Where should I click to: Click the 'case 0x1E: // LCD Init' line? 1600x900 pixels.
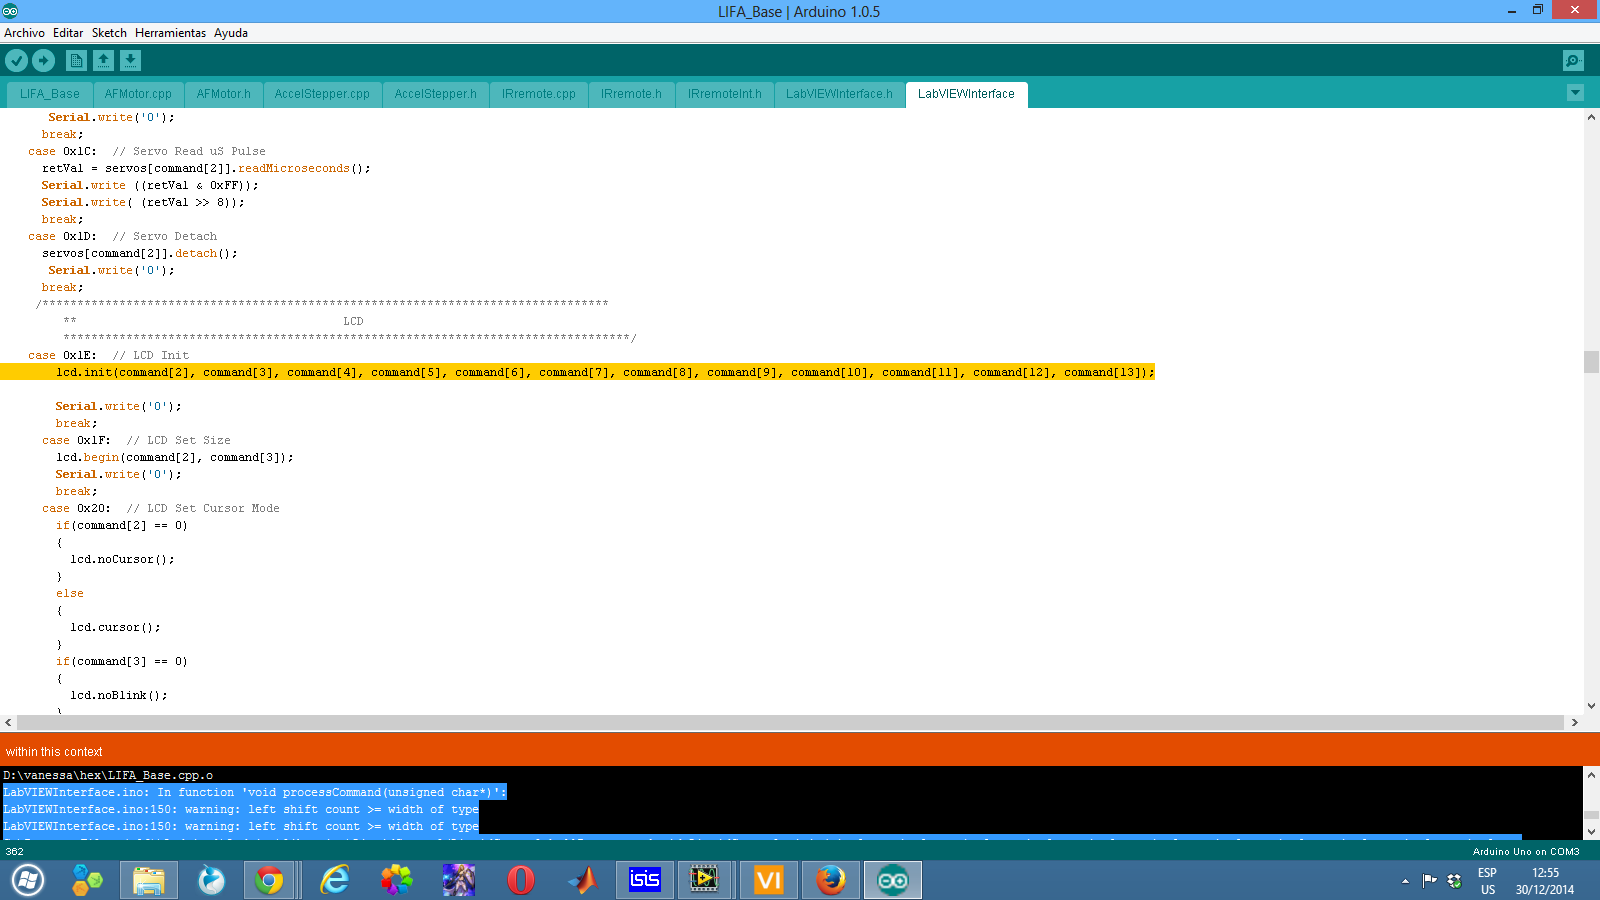(108, 355)
